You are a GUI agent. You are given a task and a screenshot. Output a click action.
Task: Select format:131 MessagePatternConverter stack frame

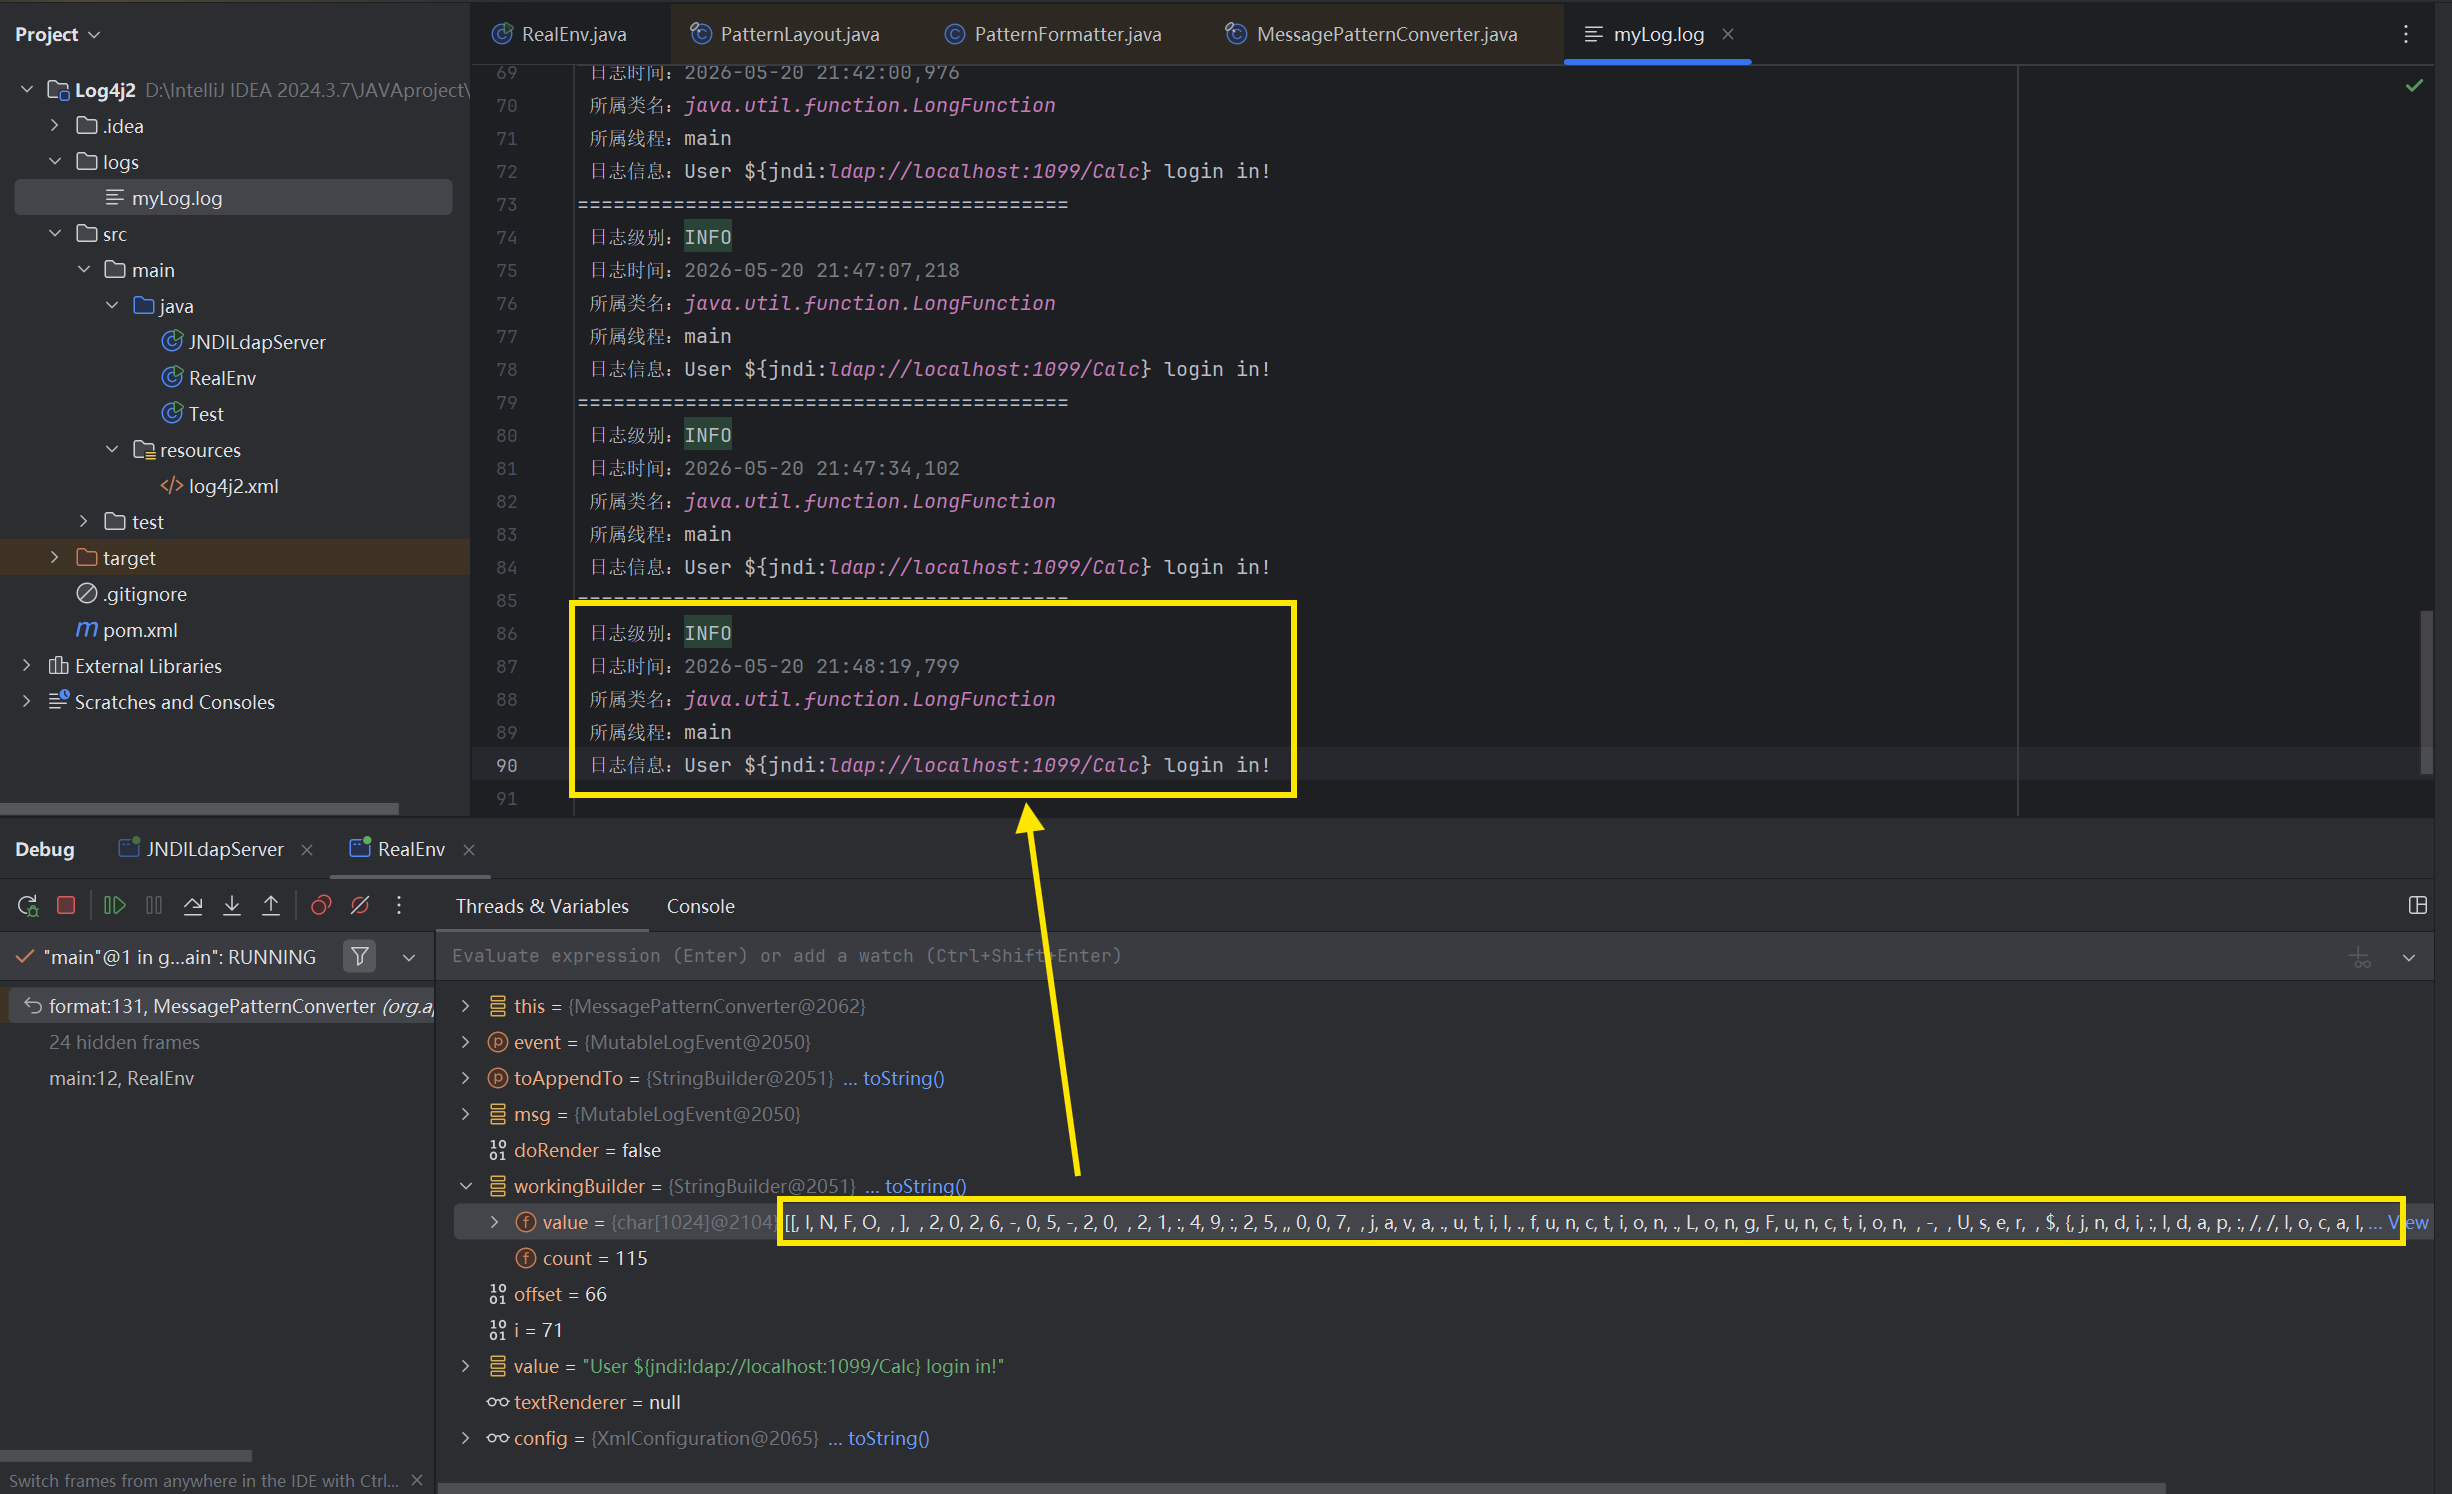222,1006
